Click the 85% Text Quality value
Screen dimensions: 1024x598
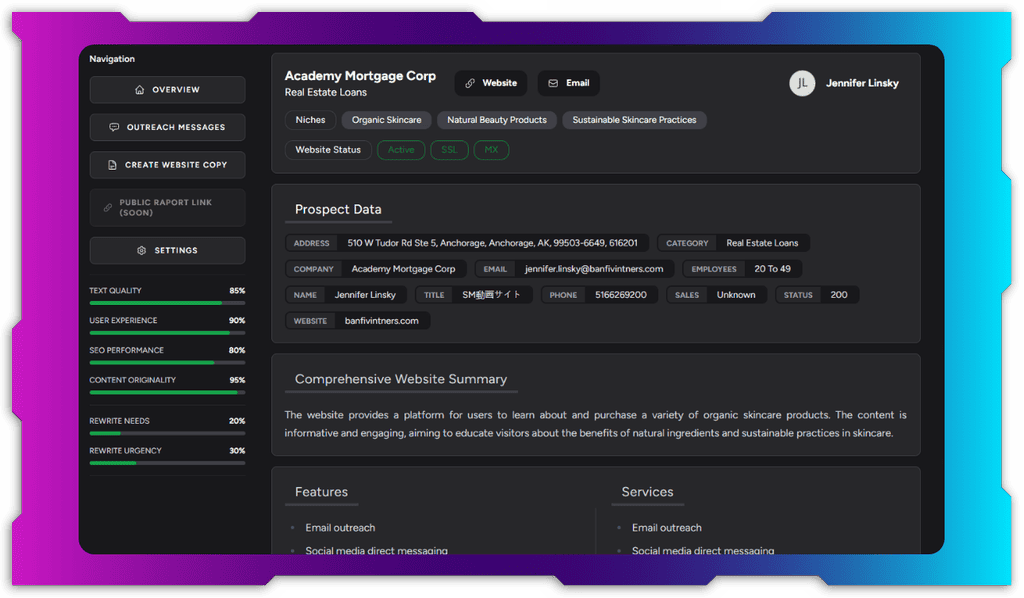coord(237,291)
